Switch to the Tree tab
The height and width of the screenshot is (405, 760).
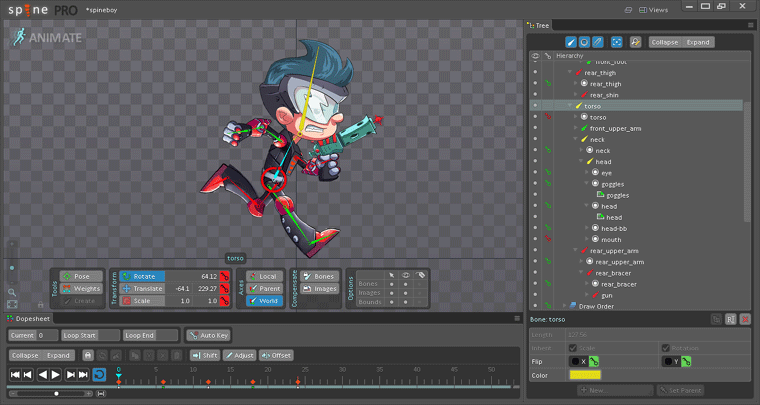click(x=538, y=26)
